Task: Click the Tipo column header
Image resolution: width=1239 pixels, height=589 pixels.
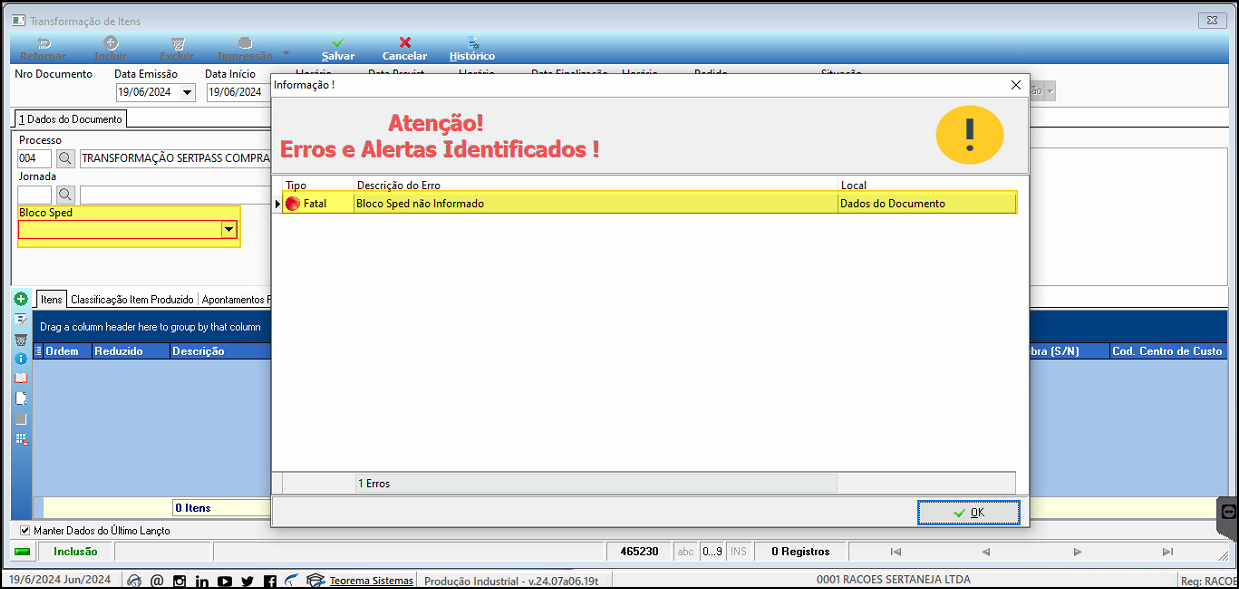Action: [x=318, y=185]
